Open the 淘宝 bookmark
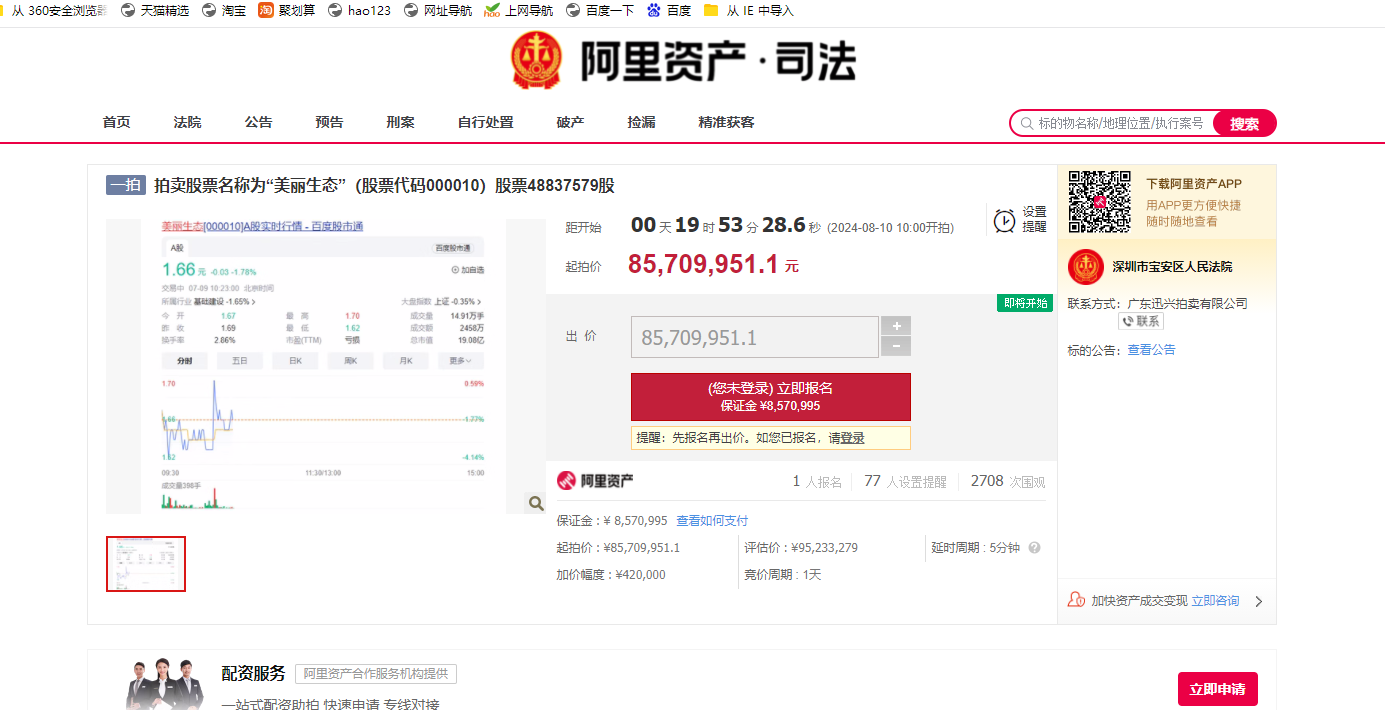The height and width of the screenshot is (710, 1385). 223,10
